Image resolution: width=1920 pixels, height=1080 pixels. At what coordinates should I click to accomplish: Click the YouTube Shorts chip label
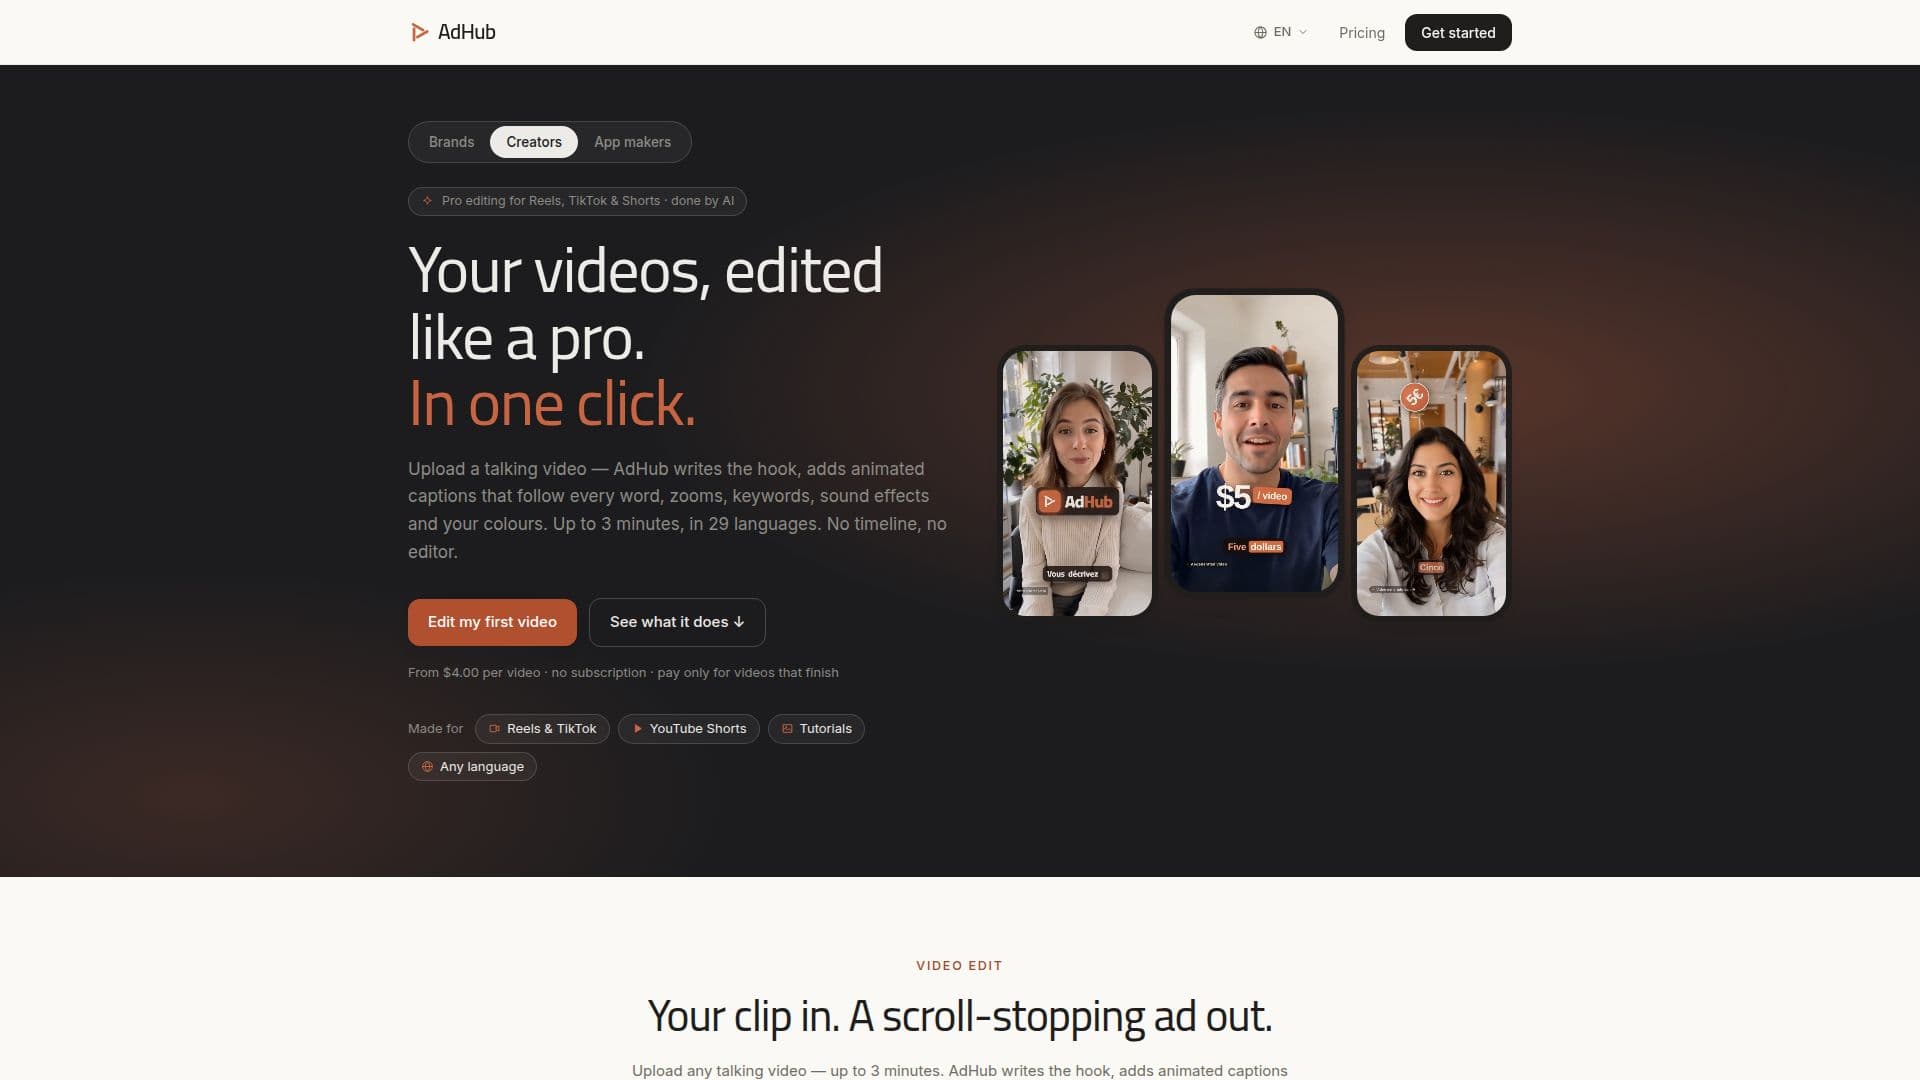pyautogui.click(x=698, y=729)
